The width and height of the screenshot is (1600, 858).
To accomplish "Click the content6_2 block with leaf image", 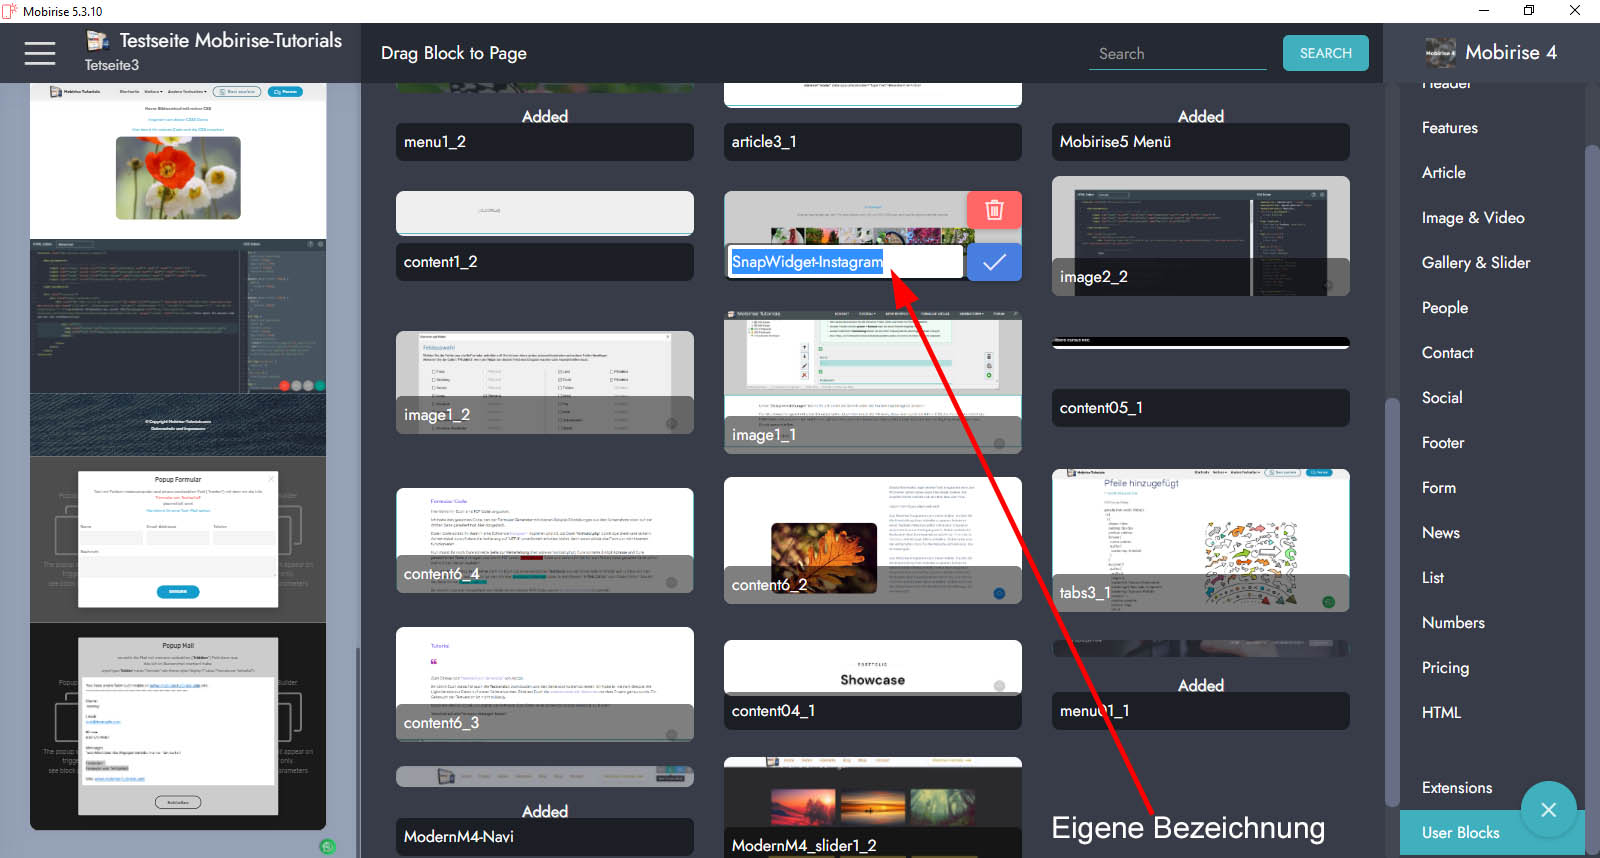I will (873, 540).
